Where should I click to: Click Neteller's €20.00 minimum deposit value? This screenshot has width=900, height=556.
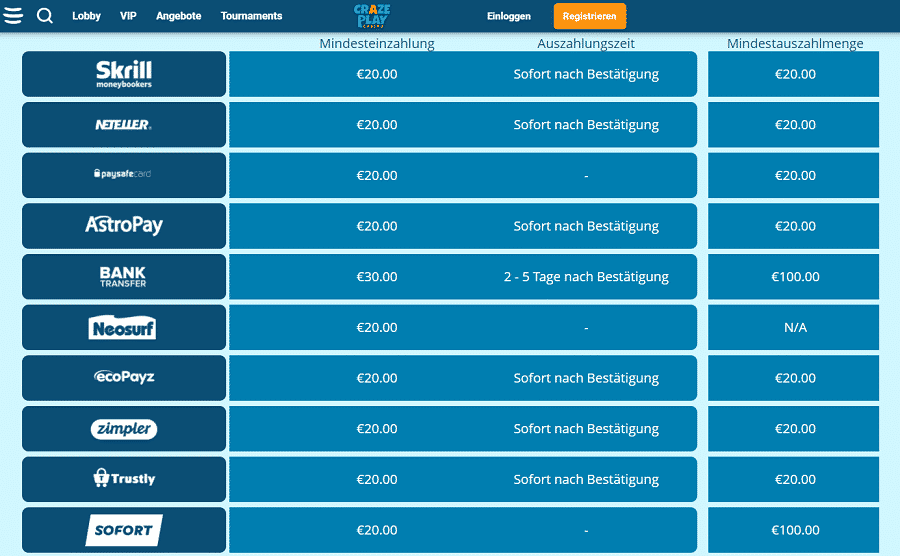tap(377, 125)
